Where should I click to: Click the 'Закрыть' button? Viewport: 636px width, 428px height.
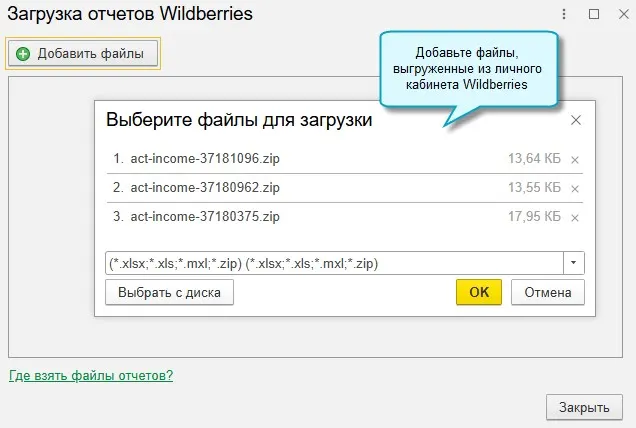[x=584, y=407]
